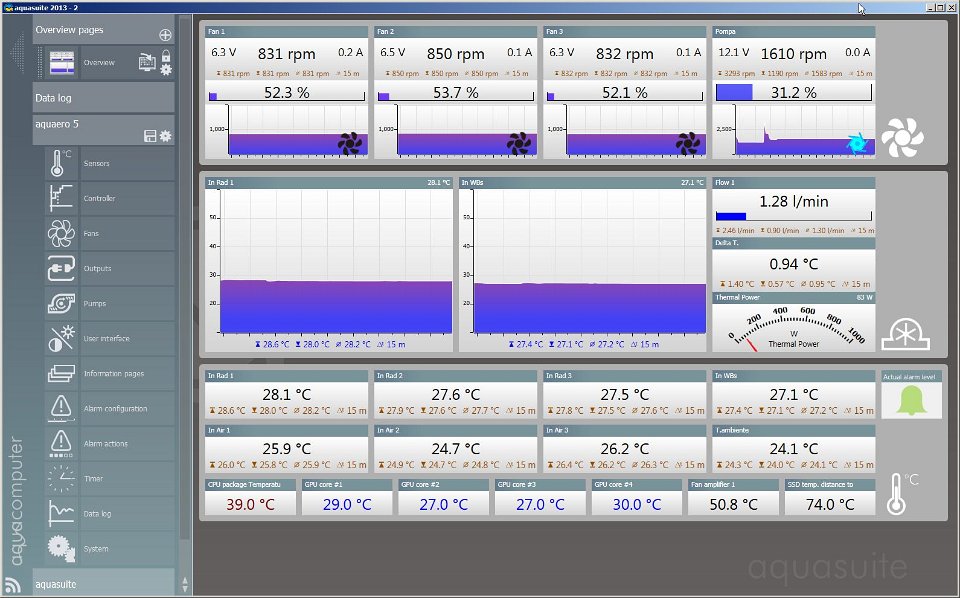Open the aquaero 5 section header
This screenshot has height=598, width=960.
pos(103,130)
